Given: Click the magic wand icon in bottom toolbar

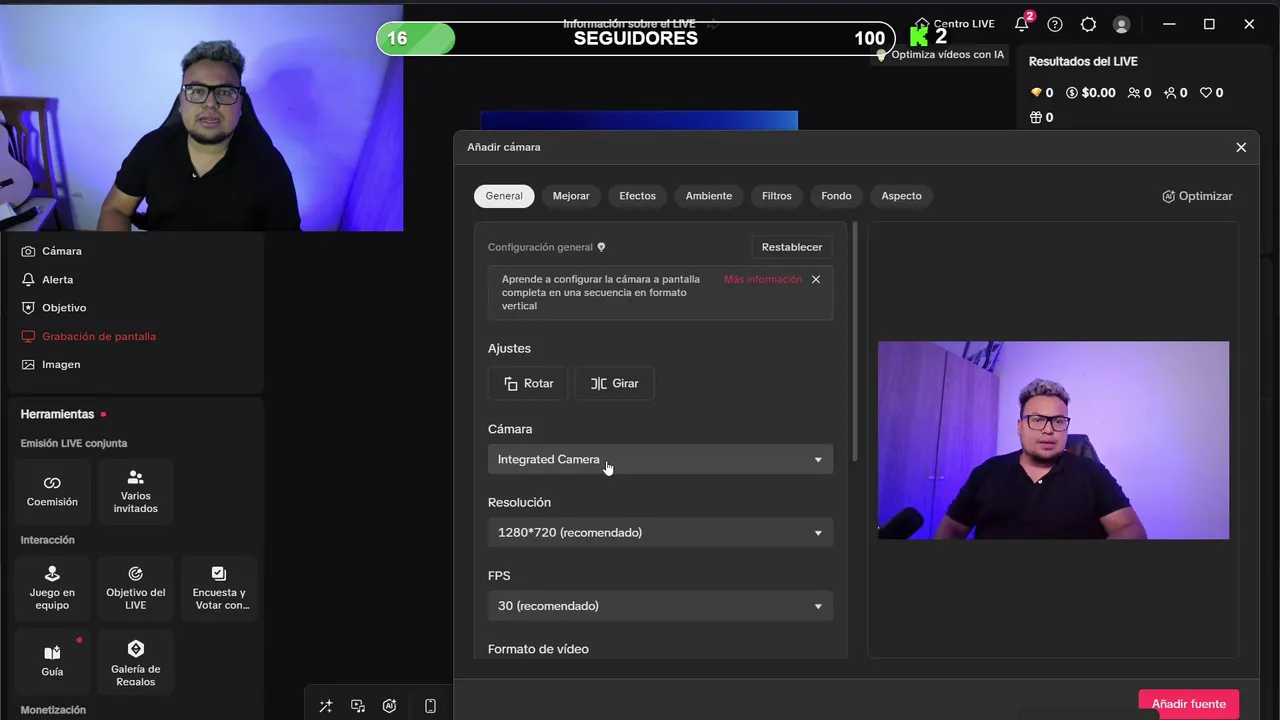Looking at the screenshot, I should 326,706.
